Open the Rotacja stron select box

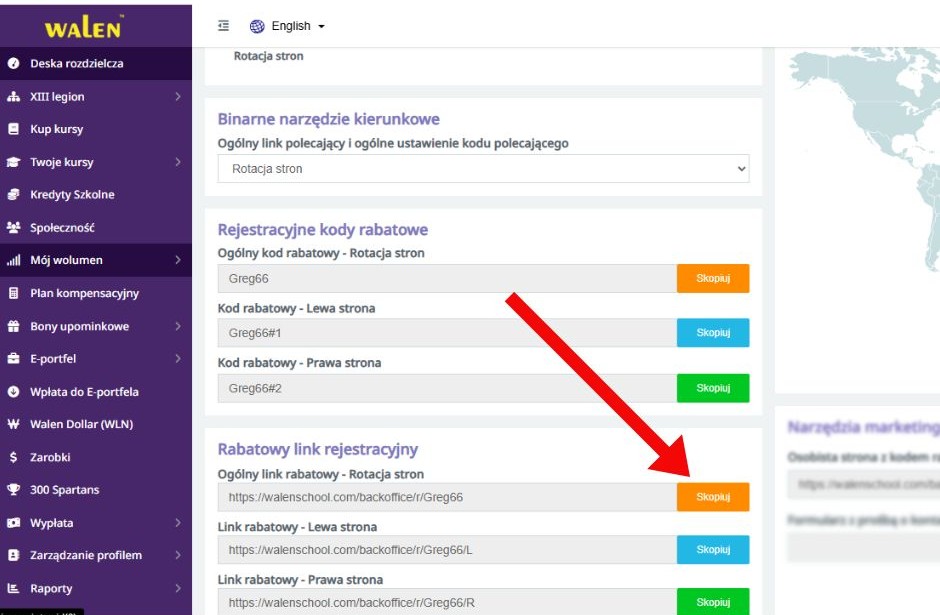point(483,169)
